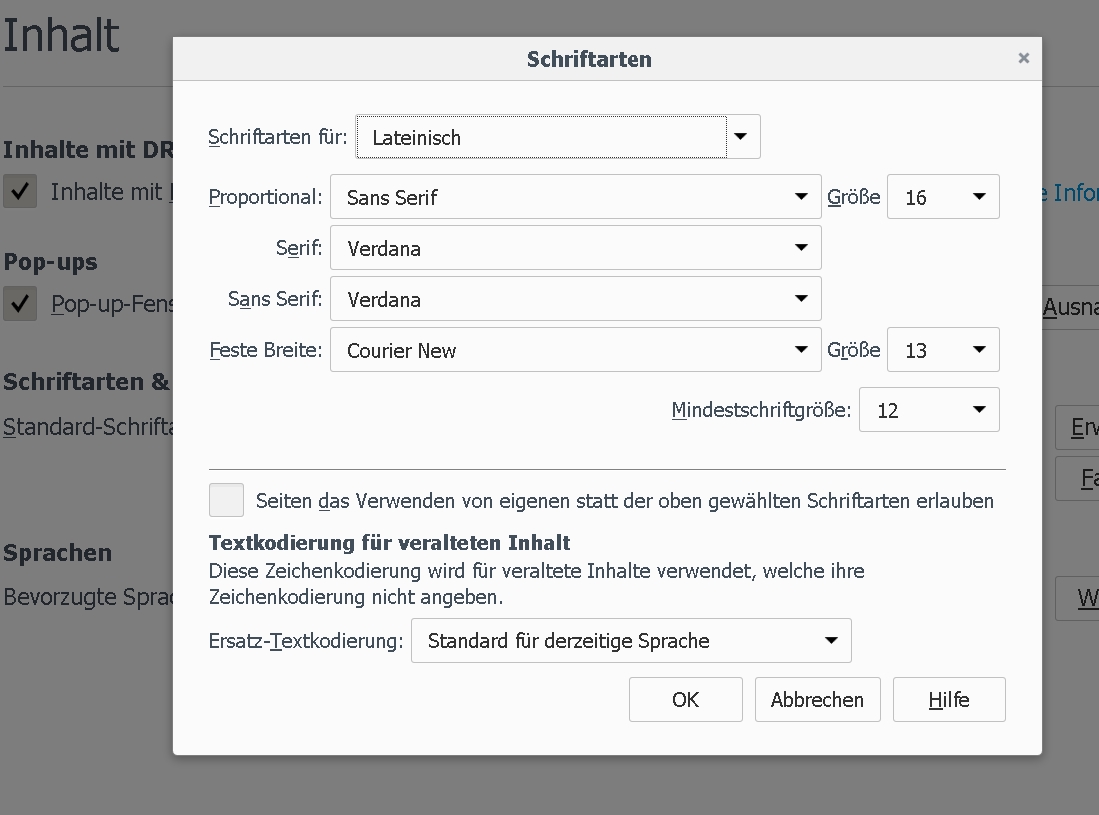Enable pages using their own fonts checkbox

[226, 500]
